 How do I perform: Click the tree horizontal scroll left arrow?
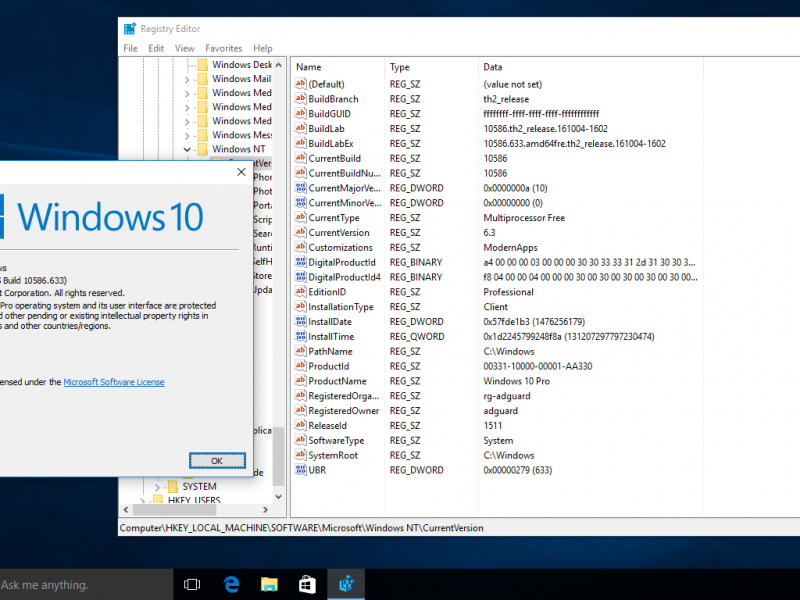tap(126, 510)
